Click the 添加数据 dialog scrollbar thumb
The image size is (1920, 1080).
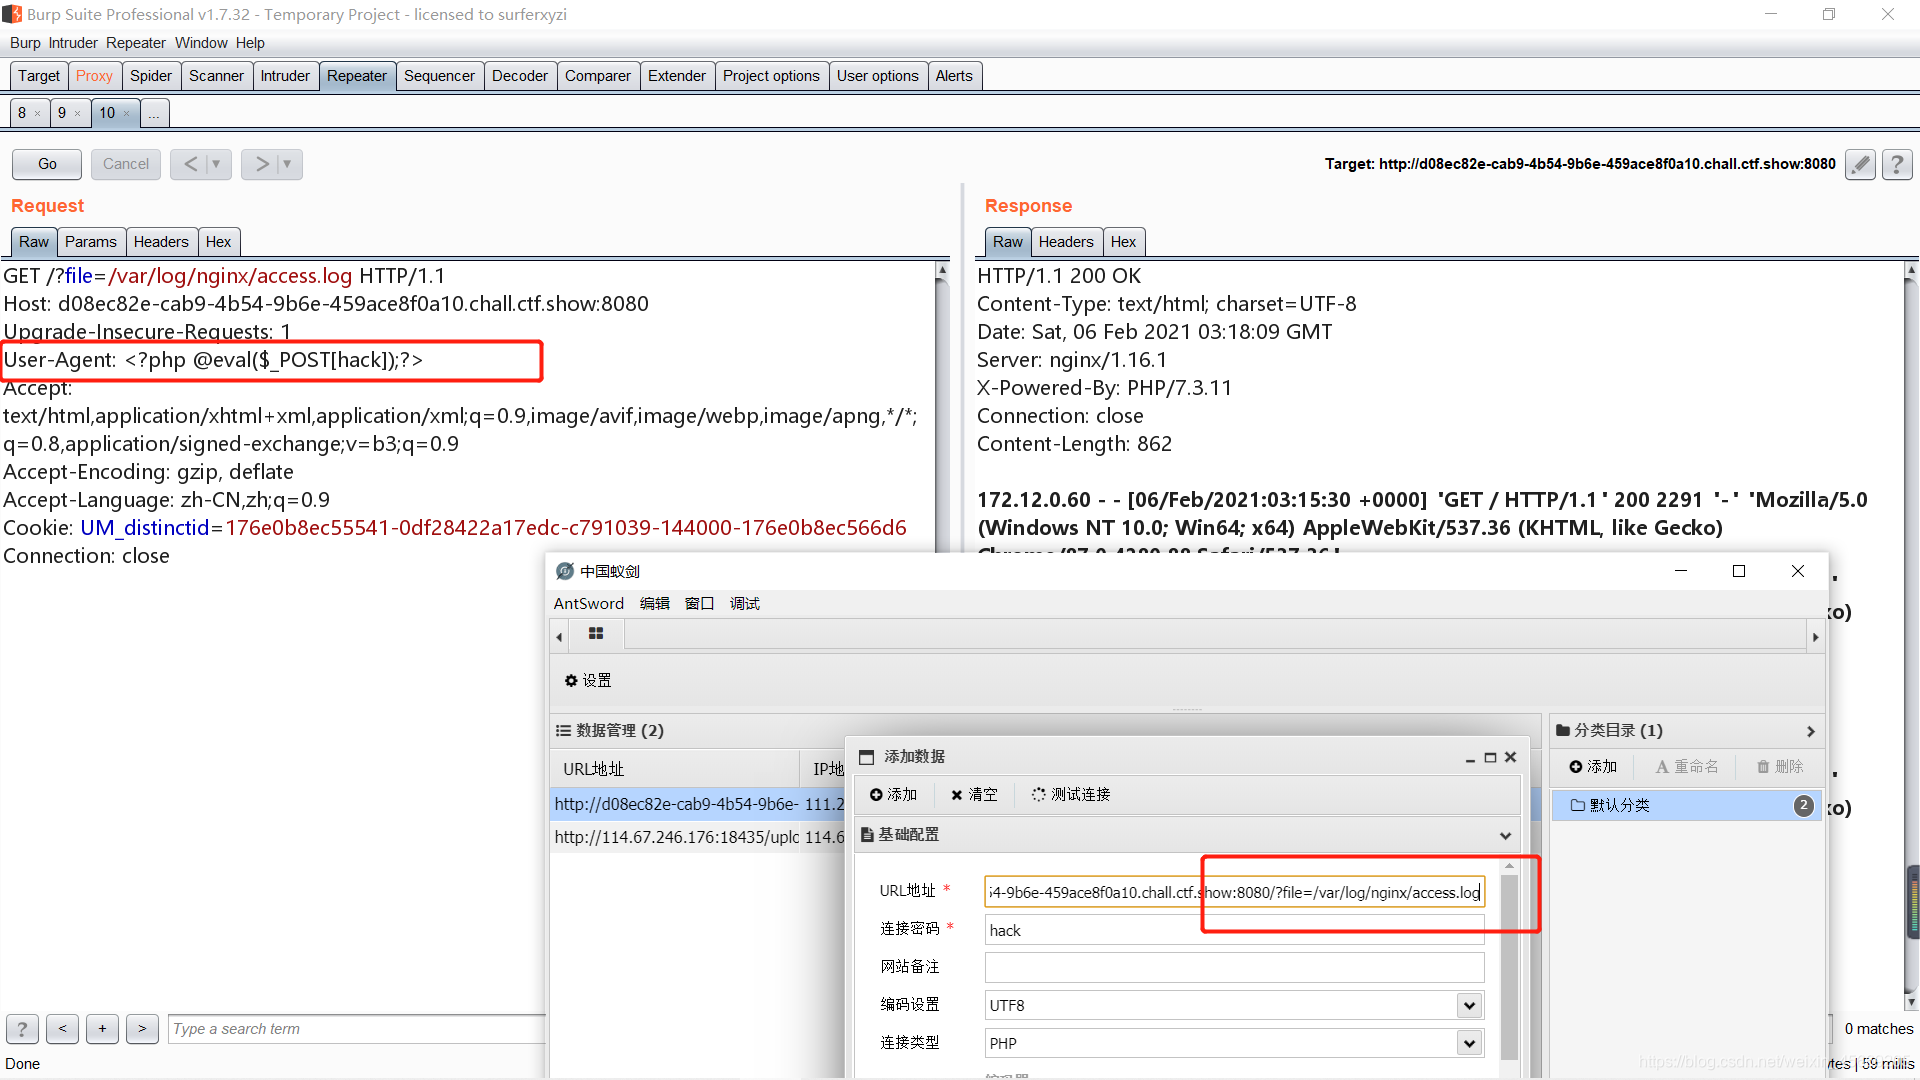pos(1509,967)
